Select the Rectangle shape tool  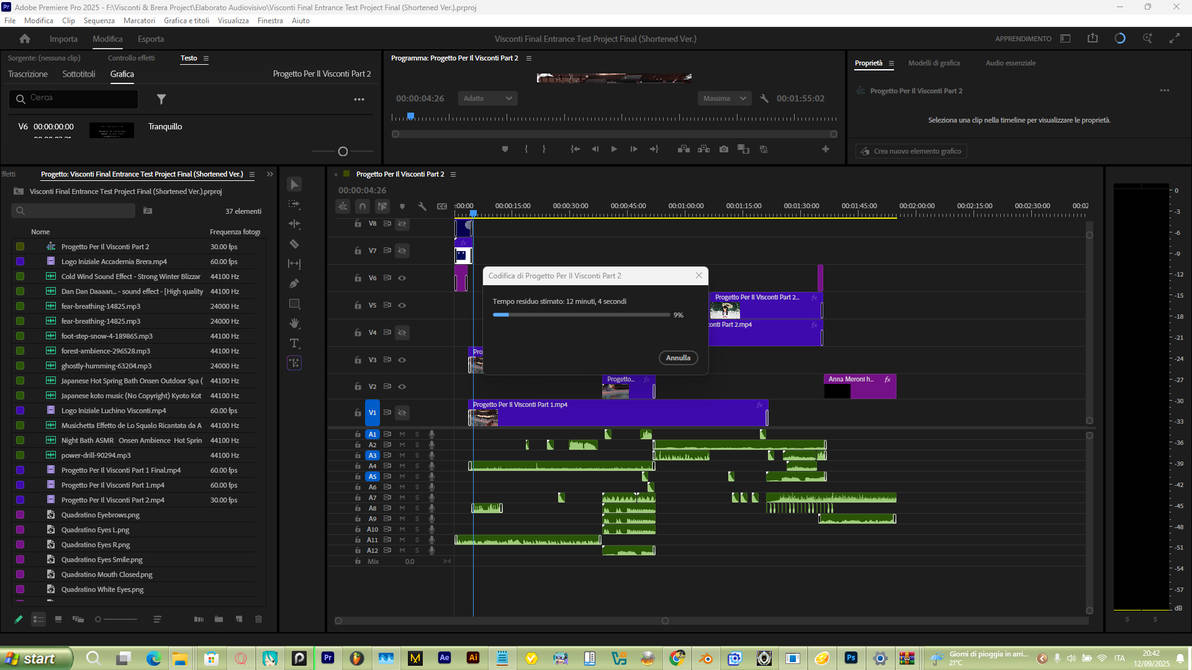point(294,303)
